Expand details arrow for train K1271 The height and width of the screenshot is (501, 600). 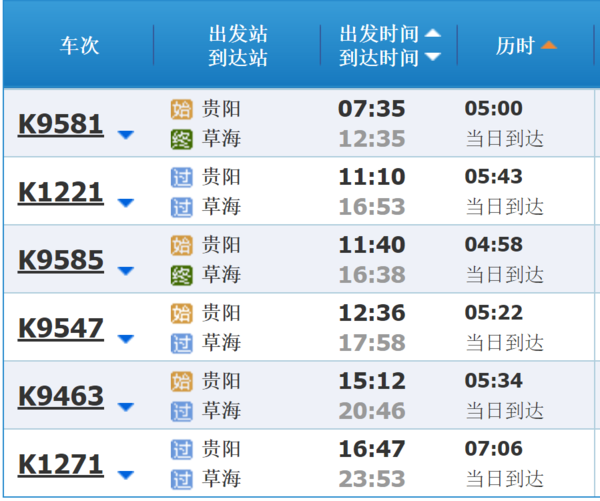click(125, 475)
